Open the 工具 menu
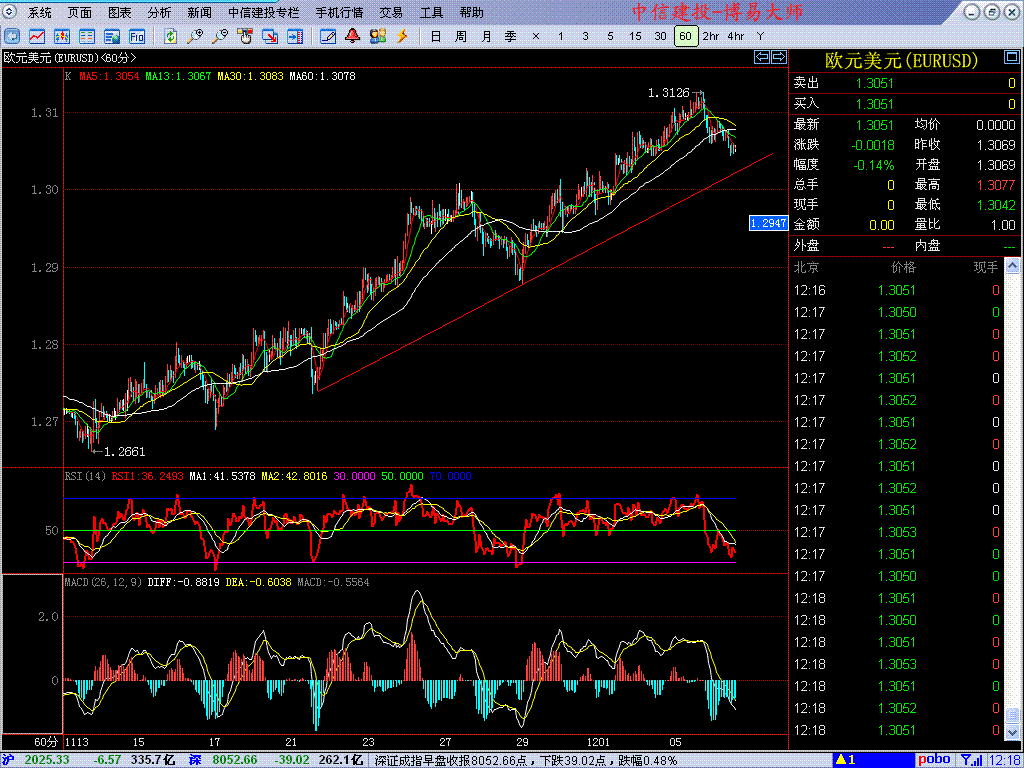The height and width of the screenshot is (768, 1024). pos(431,12)
